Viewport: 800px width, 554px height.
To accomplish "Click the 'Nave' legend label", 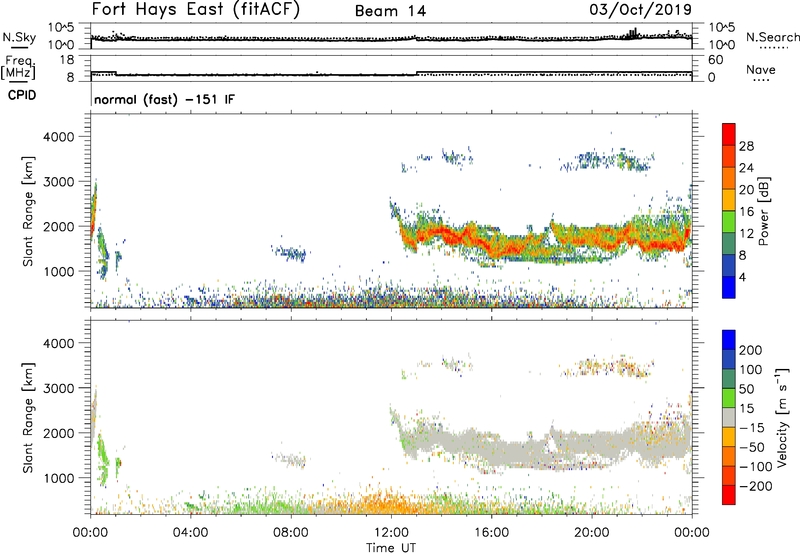I will (x=760, y=70).
